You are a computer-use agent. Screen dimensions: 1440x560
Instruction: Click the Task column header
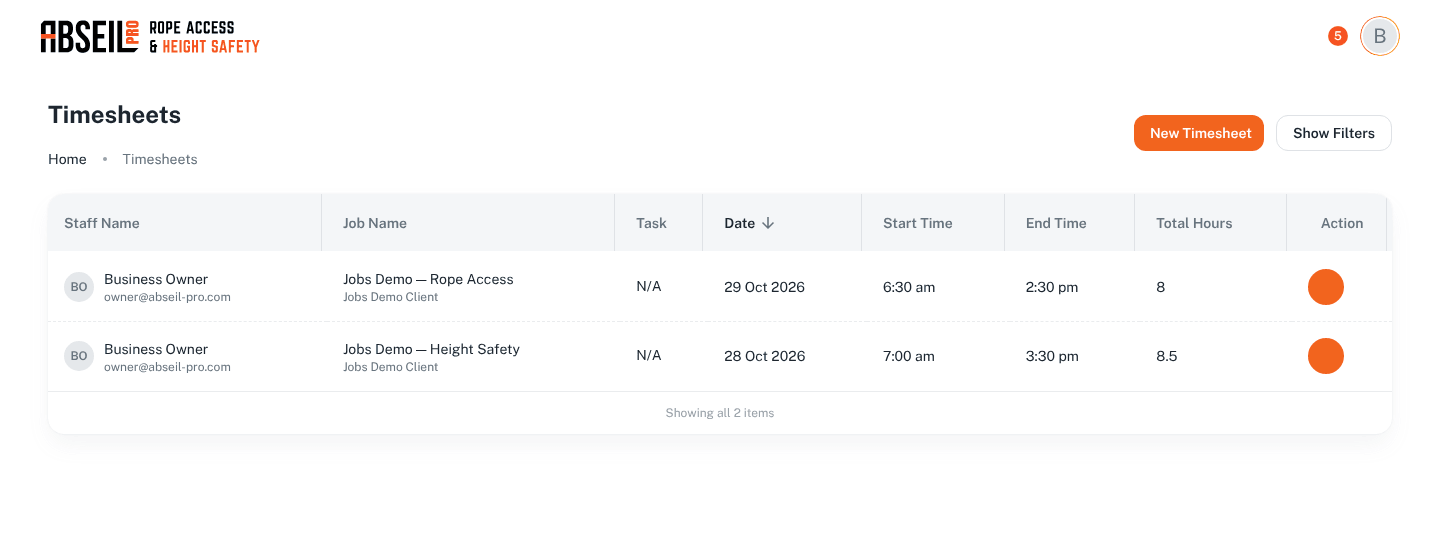[651, 223]
